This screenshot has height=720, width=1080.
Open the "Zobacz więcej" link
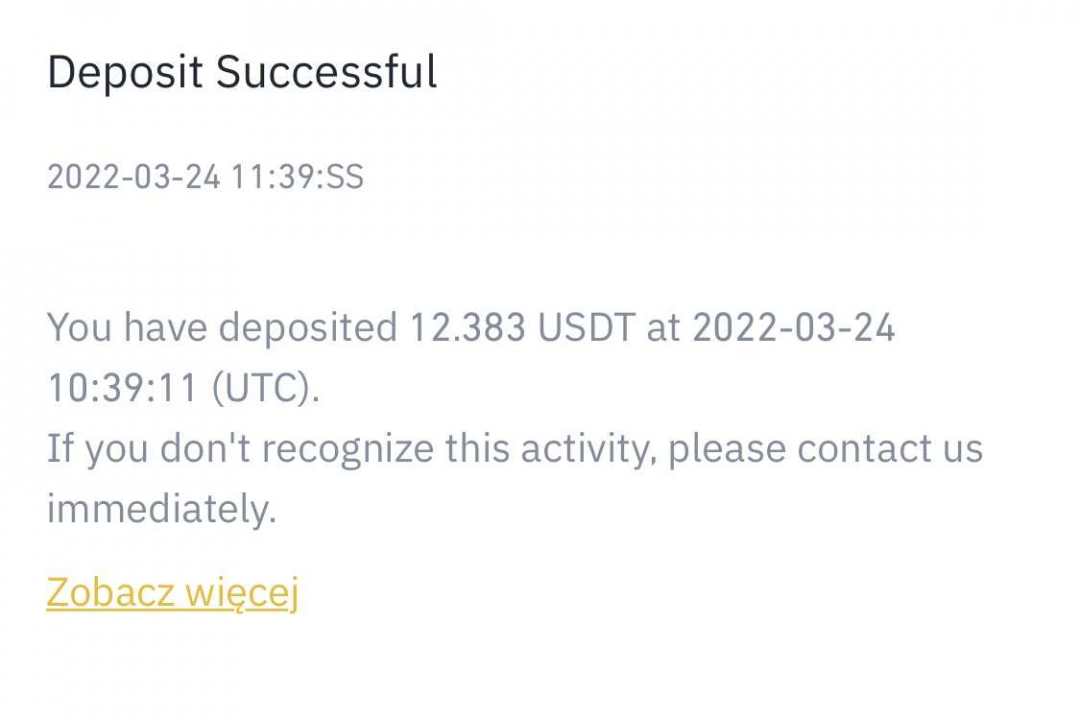(172, 593)
